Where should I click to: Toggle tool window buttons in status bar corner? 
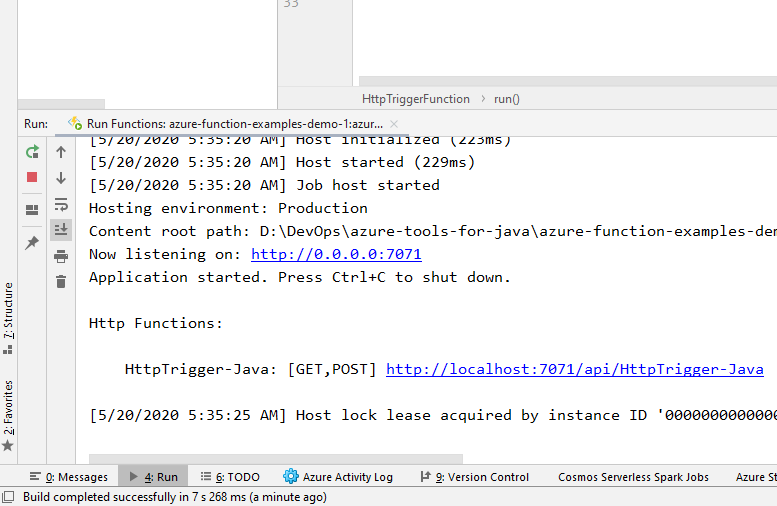pos(8,497)
